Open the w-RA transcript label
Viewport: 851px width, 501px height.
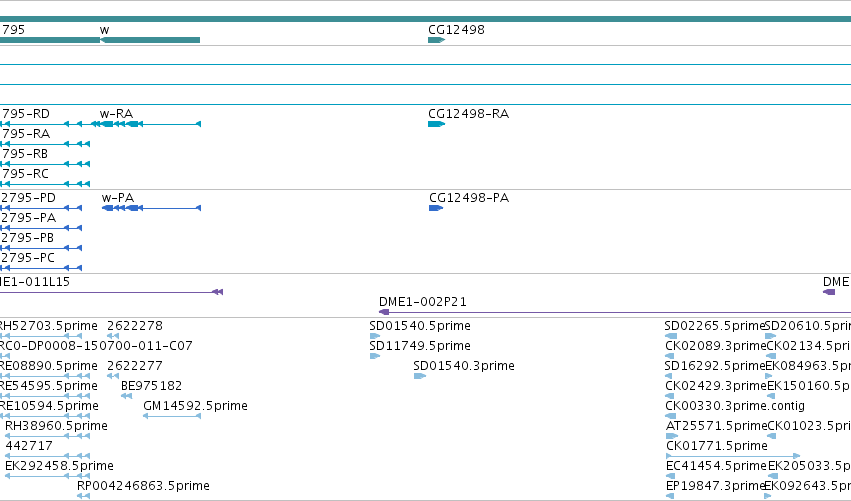pyautogui.click(x=116, y=113)
